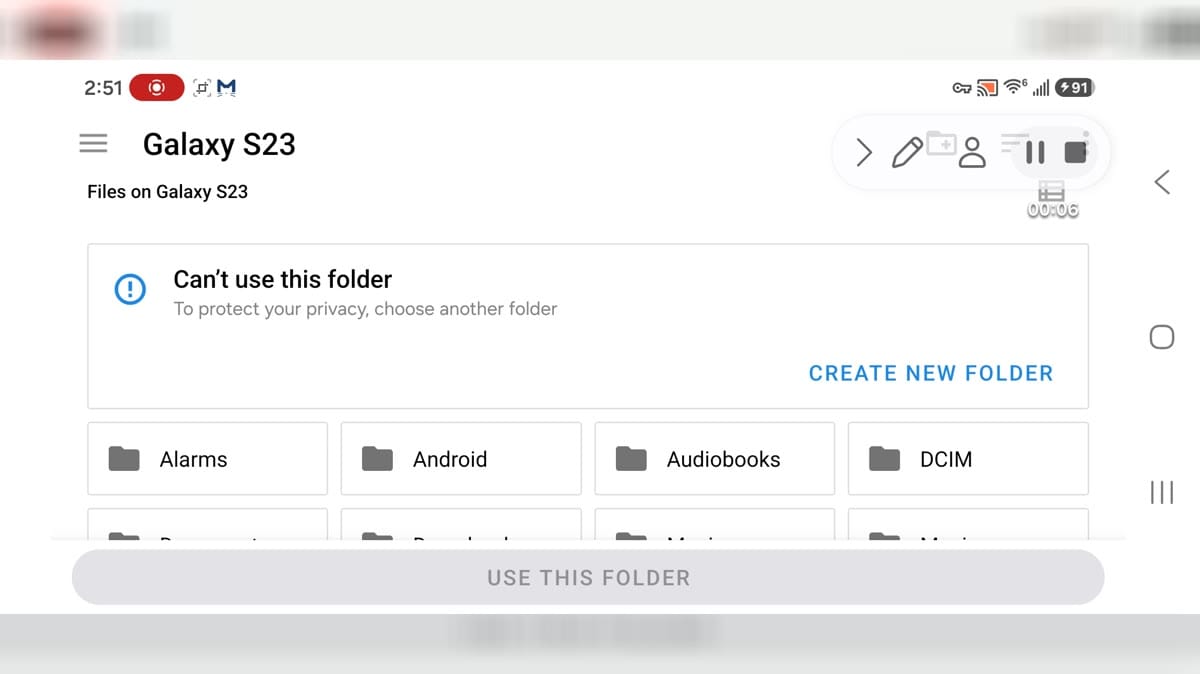This screenshot has width=1200, height=674.
Task: Select the pencil drawing tool
Action: [x=907, y=153]
